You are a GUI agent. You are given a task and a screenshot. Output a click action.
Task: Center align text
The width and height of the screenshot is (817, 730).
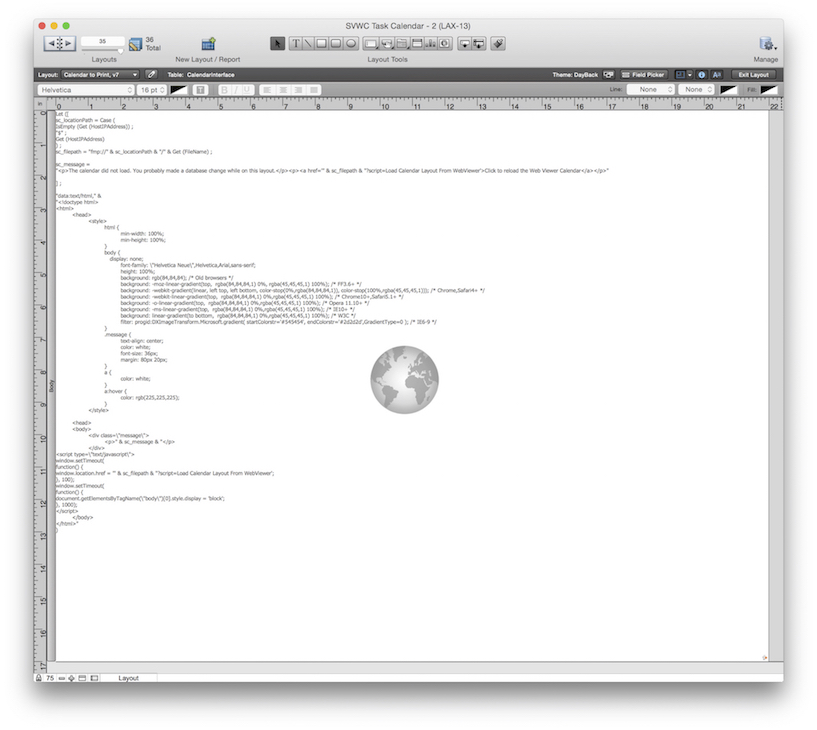283,90
